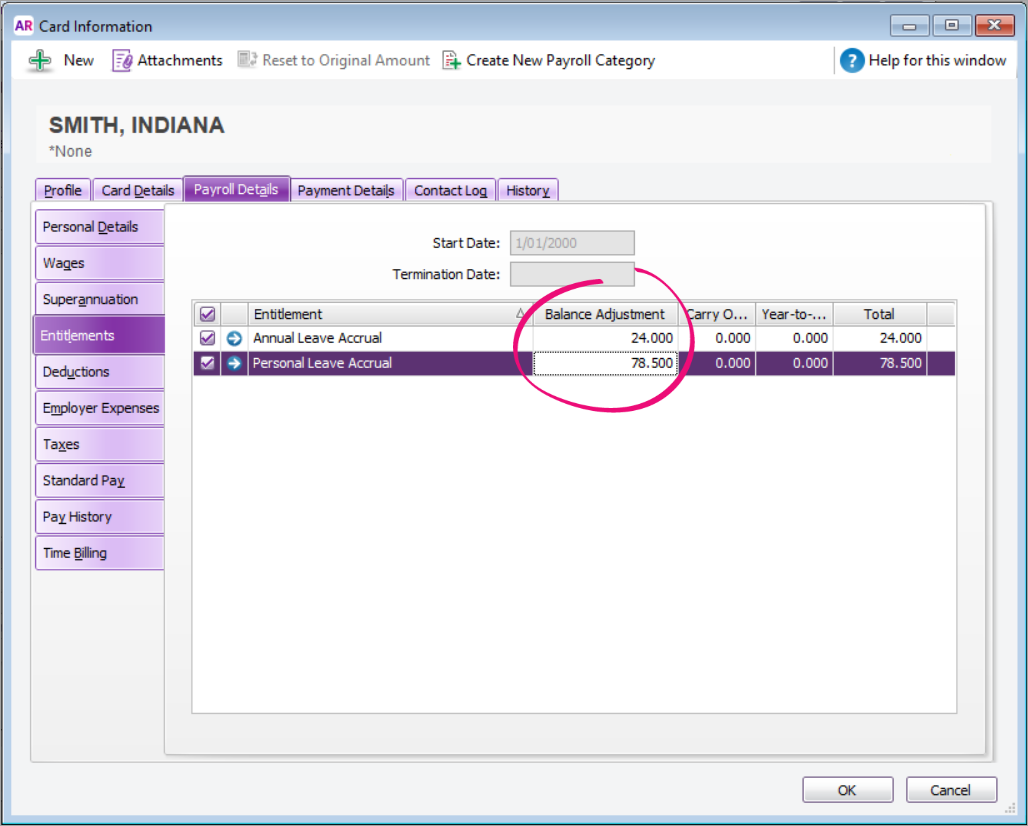Click Annual Leave balance adjustment 24.000
The height and width of the screenshot is (826, 1028).
(x=606, y=338)
